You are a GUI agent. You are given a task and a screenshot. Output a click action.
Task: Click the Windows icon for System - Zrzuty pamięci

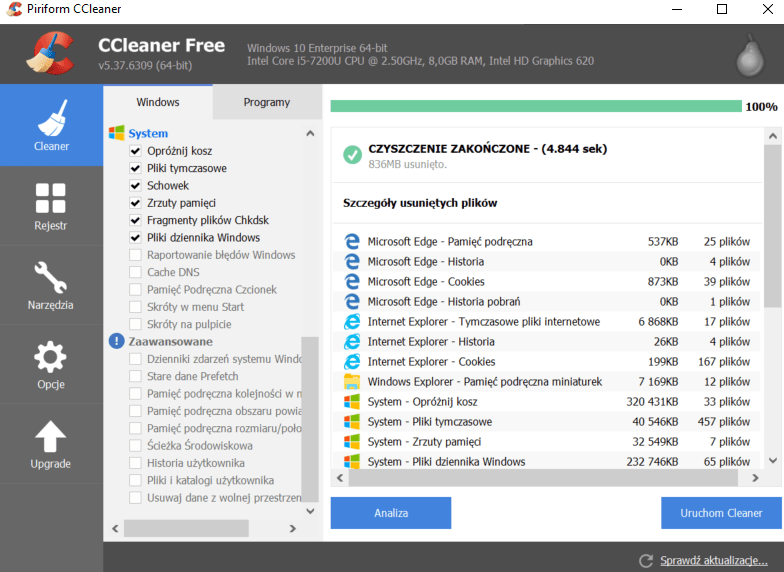click(x=352, y=442)
